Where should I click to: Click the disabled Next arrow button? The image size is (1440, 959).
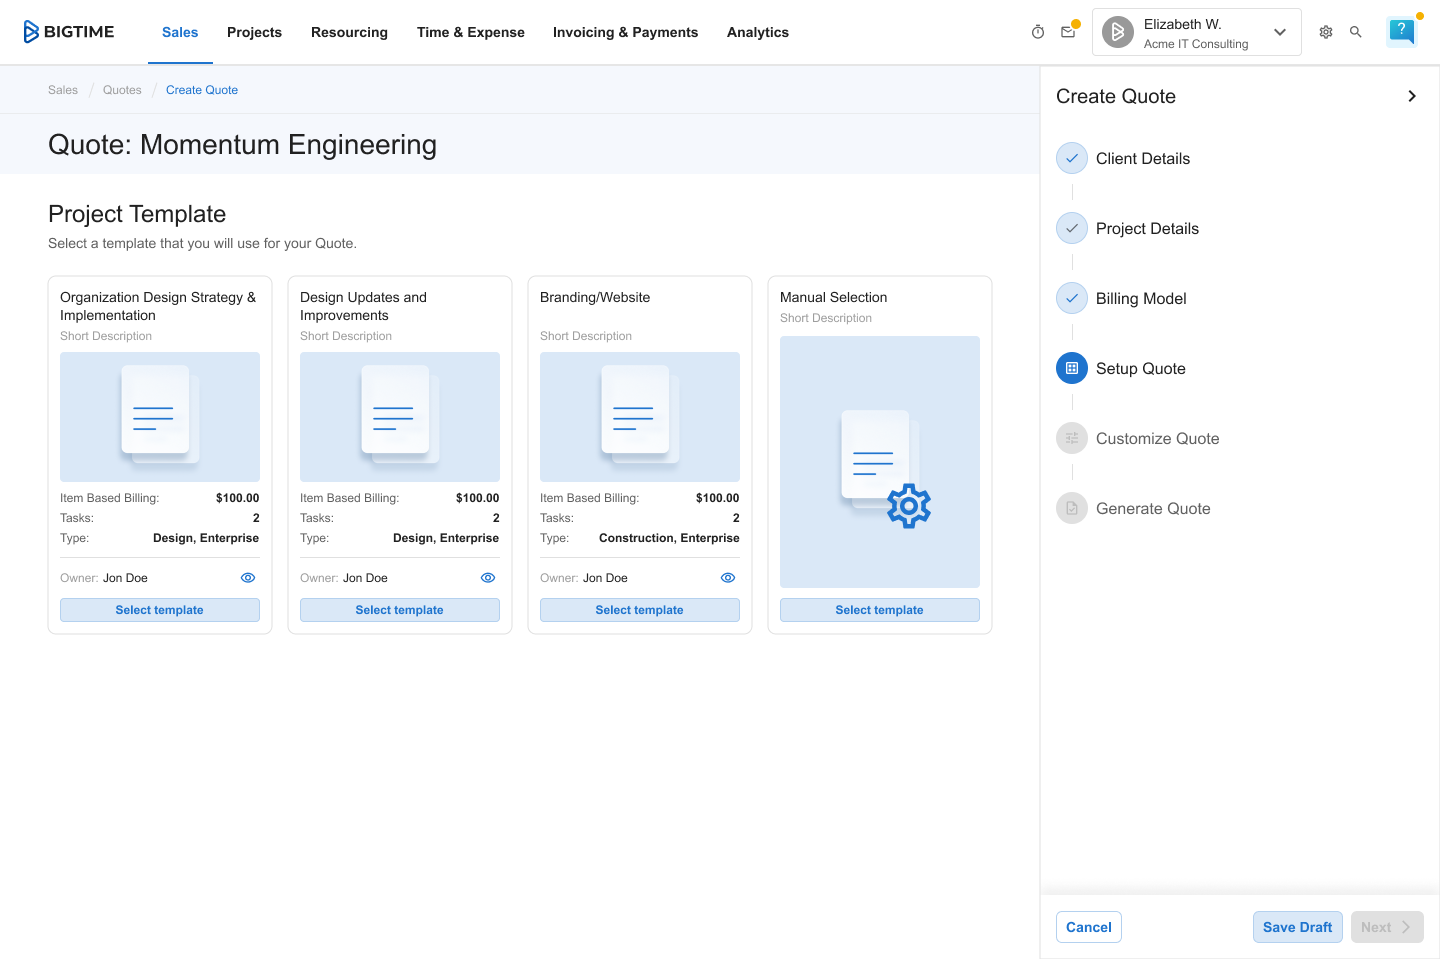click(x=1387, y=927)
